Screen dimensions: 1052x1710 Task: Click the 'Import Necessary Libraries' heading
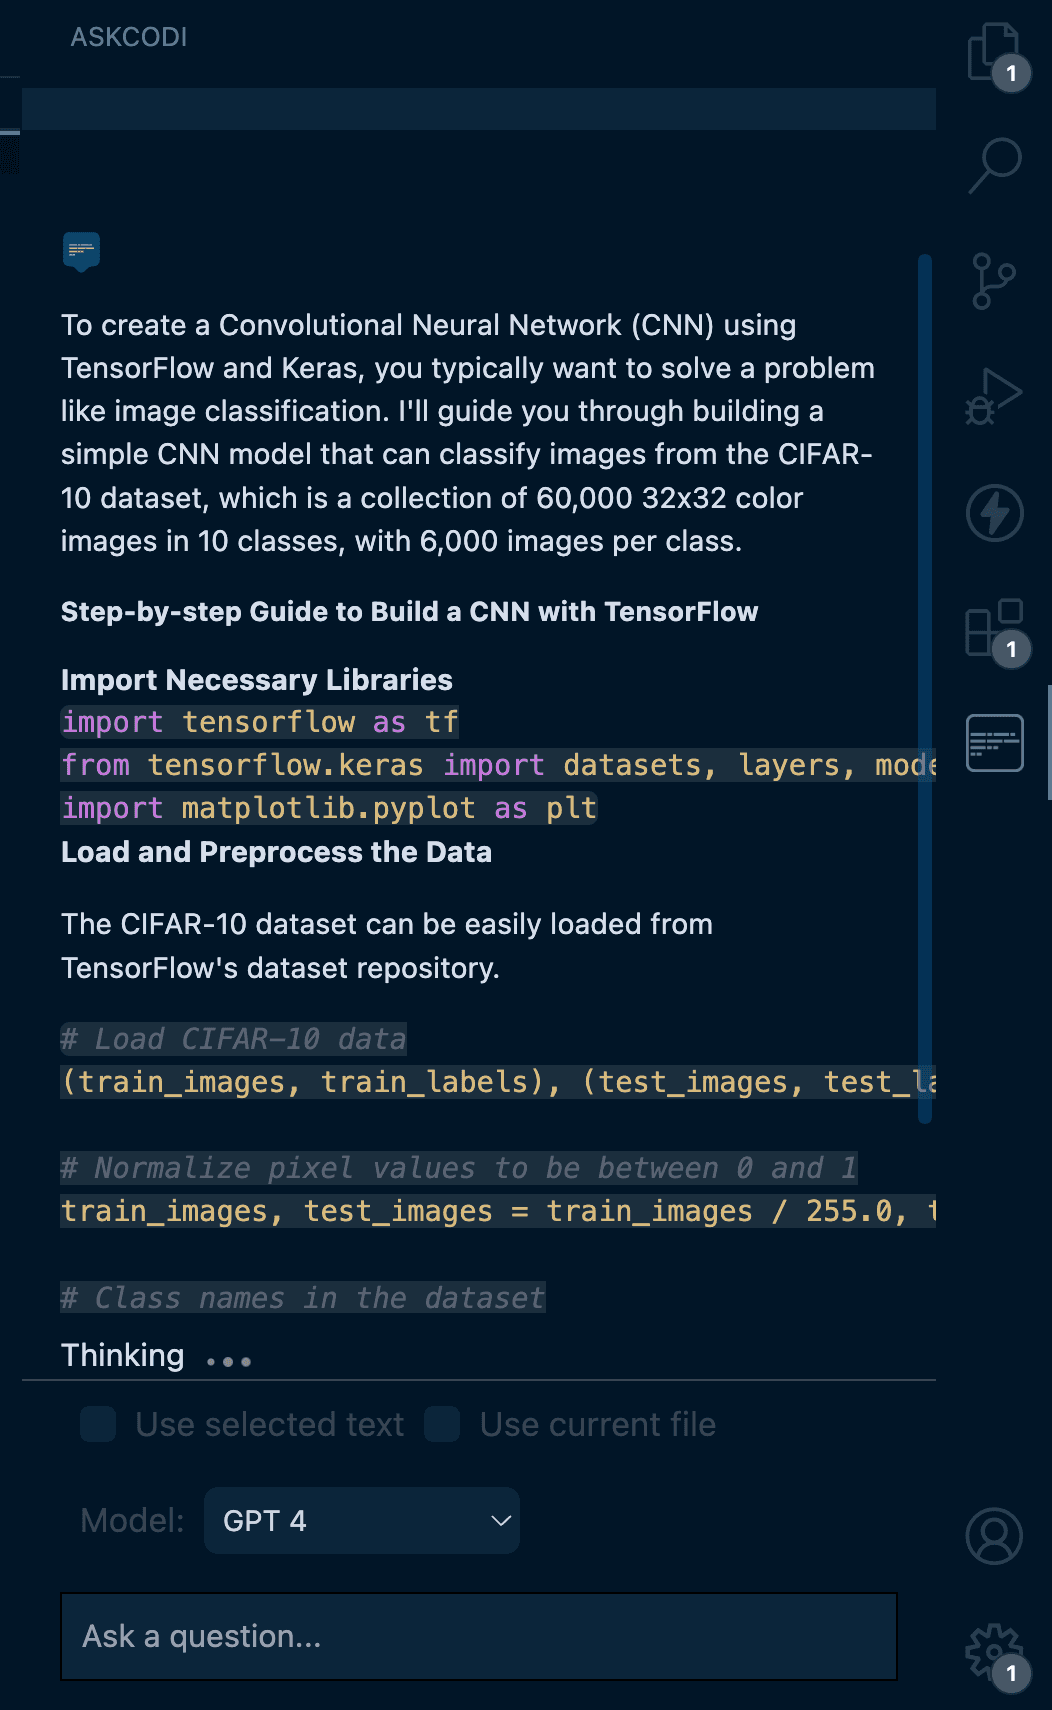[257, 680]
